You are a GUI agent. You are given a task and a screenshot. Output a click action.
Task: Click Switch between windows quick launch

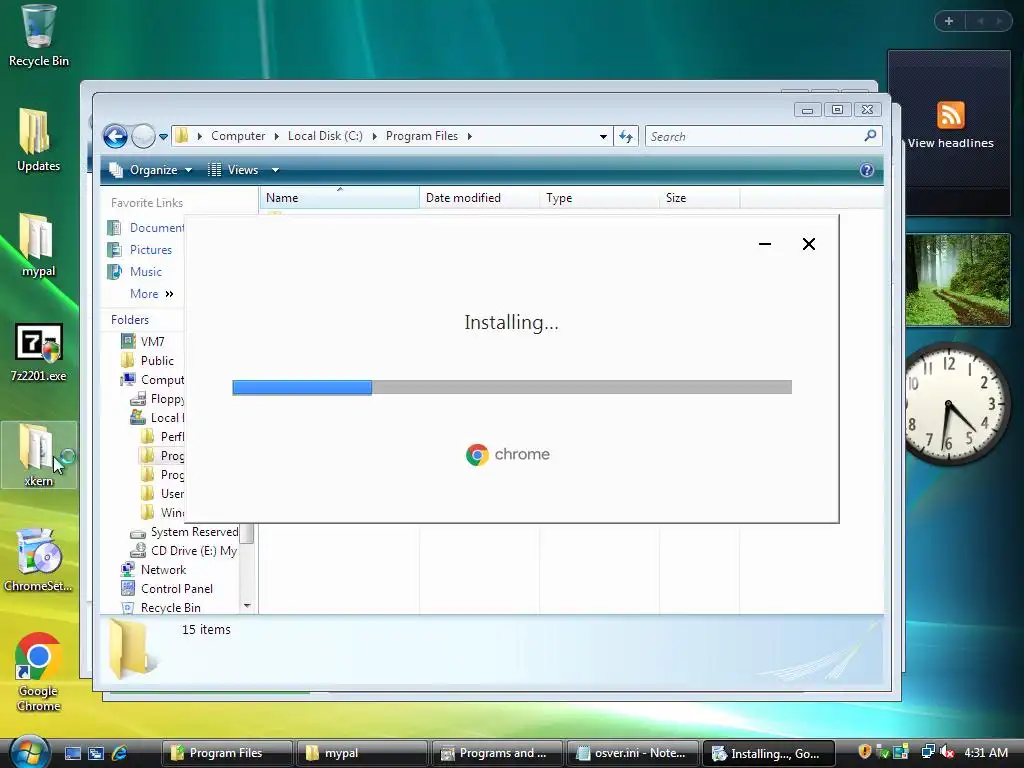point(96,754)
